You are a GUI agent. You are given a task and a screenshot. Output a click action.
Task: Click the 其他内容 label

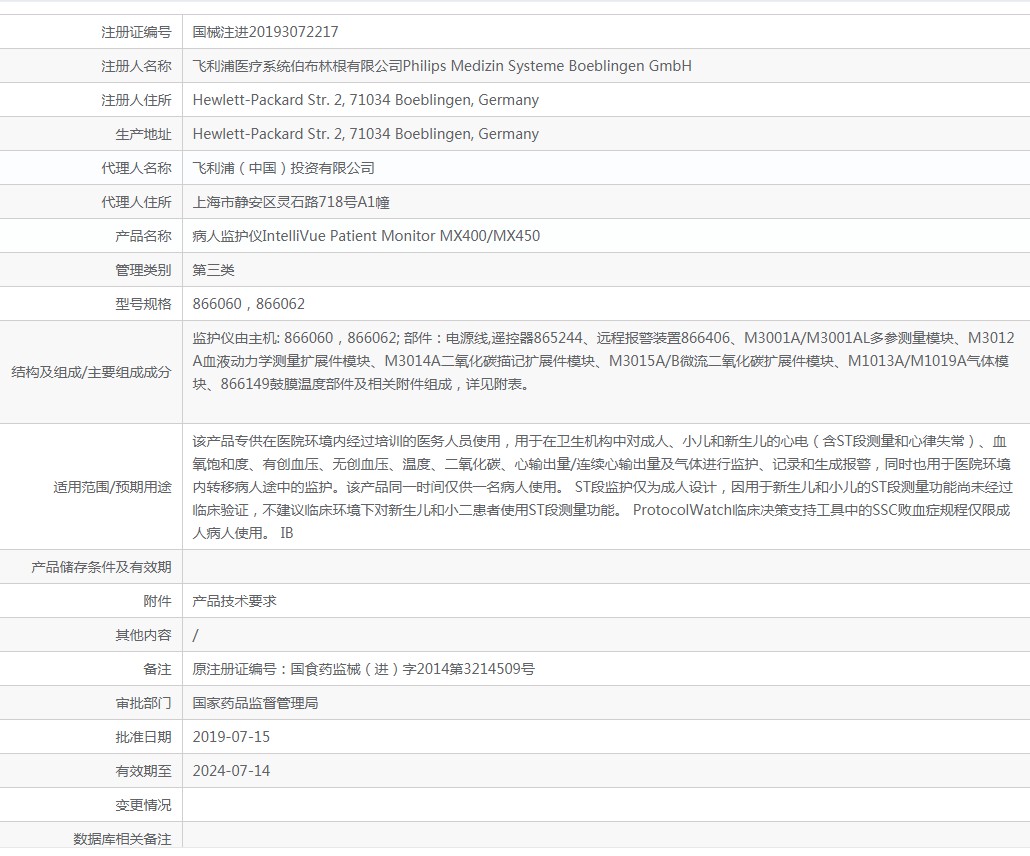tap(143, 635)
